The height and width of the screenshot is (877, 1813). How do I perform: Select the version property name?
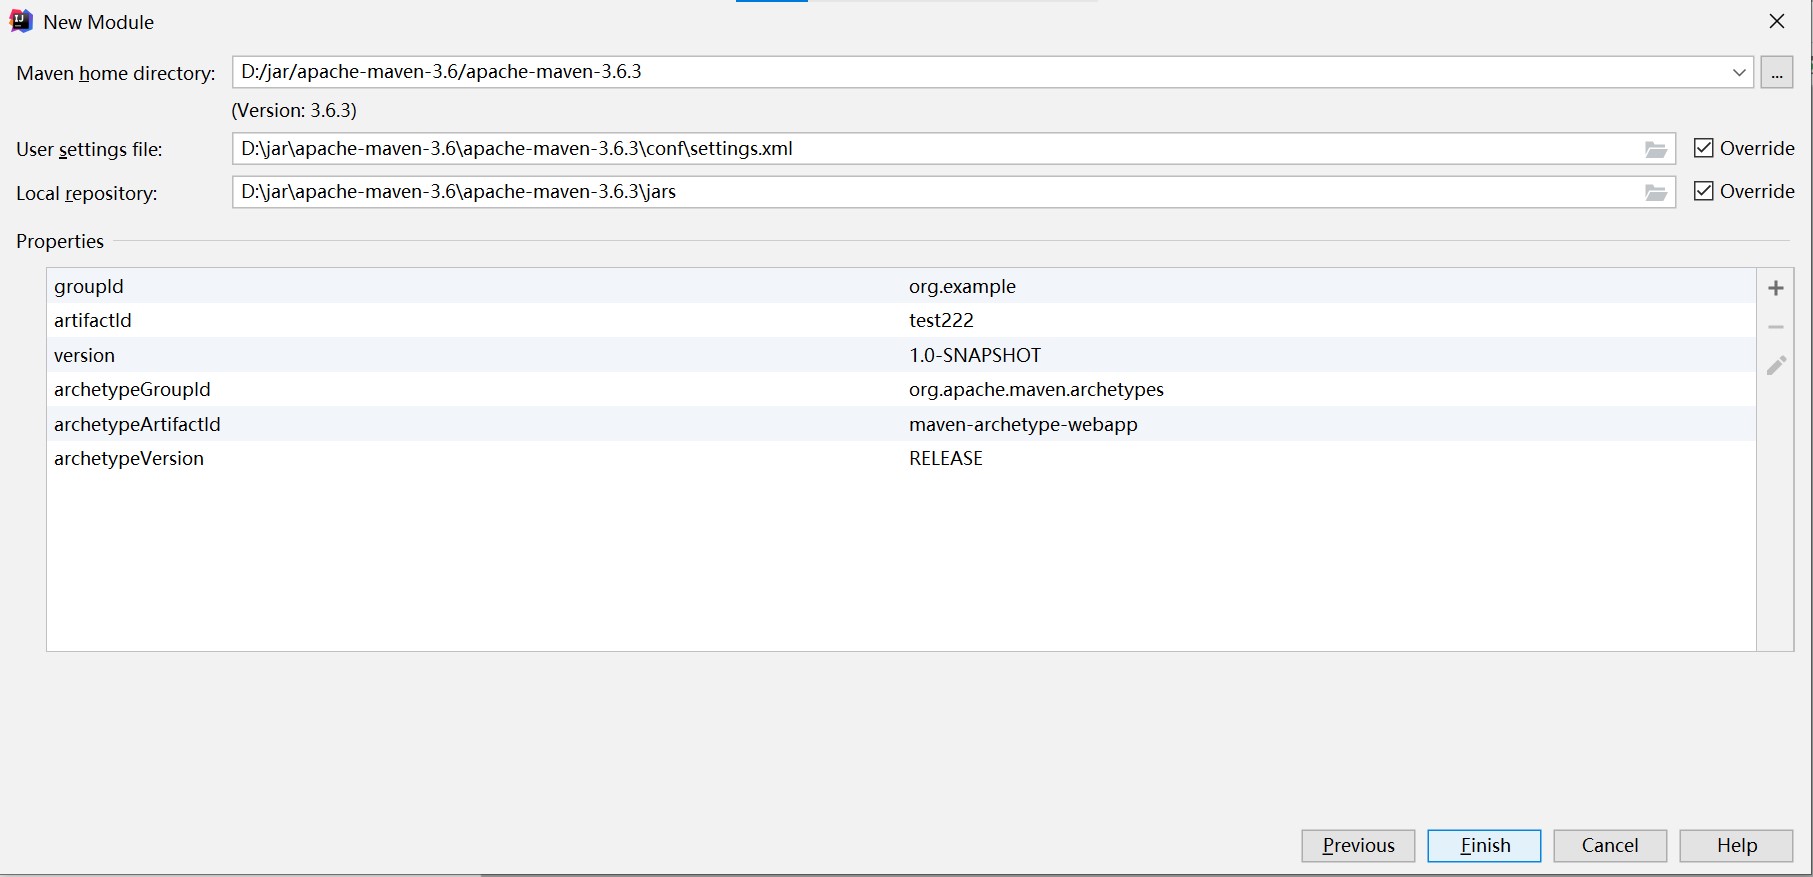click(x=84, y=355)
